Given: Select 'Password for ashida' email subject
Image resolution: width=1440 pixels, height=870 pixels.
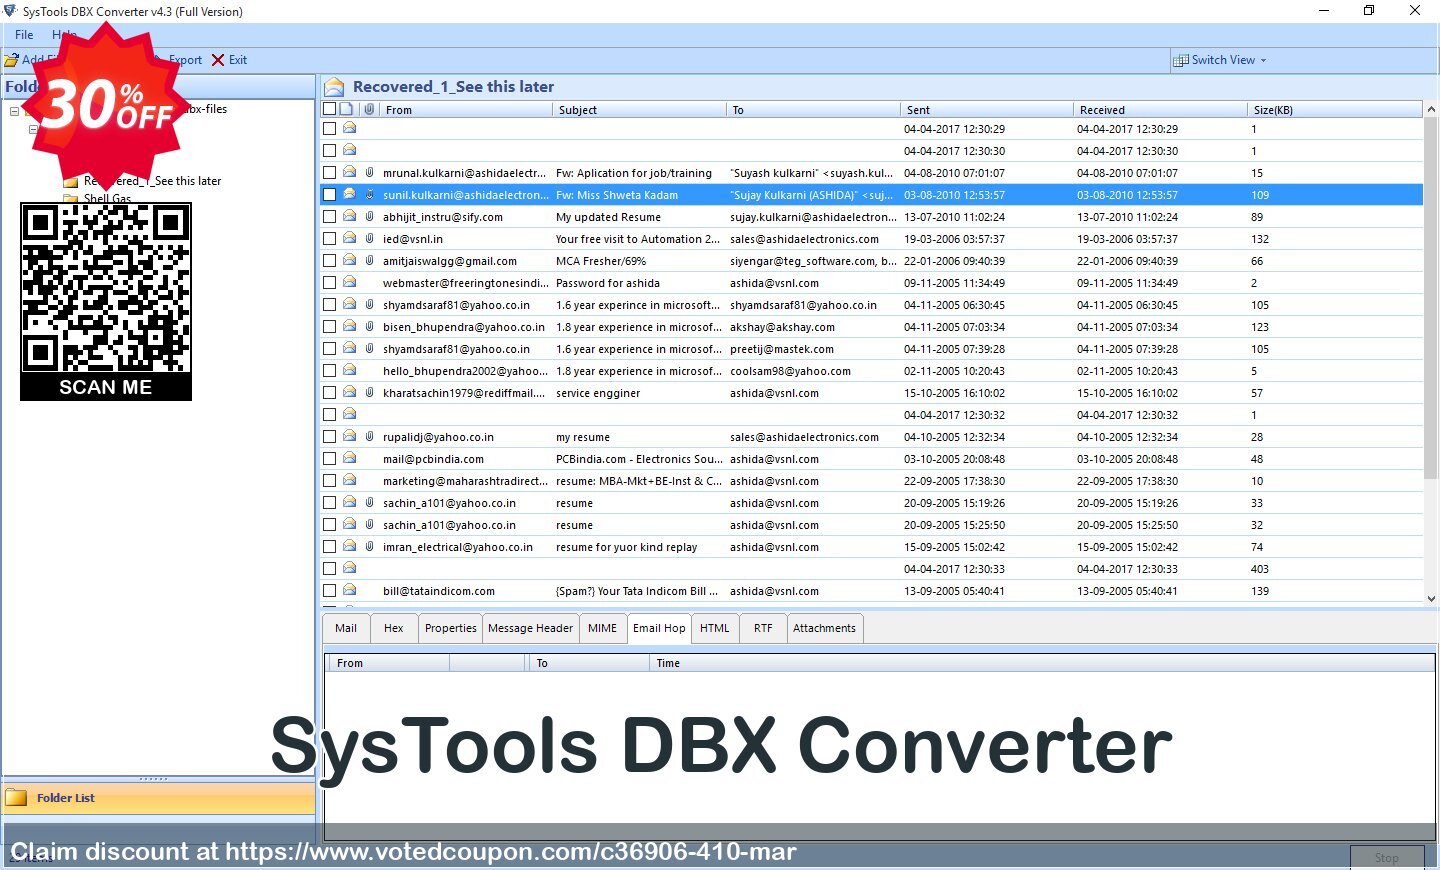Looking at the screenshot, I should (x=608, y=283).
